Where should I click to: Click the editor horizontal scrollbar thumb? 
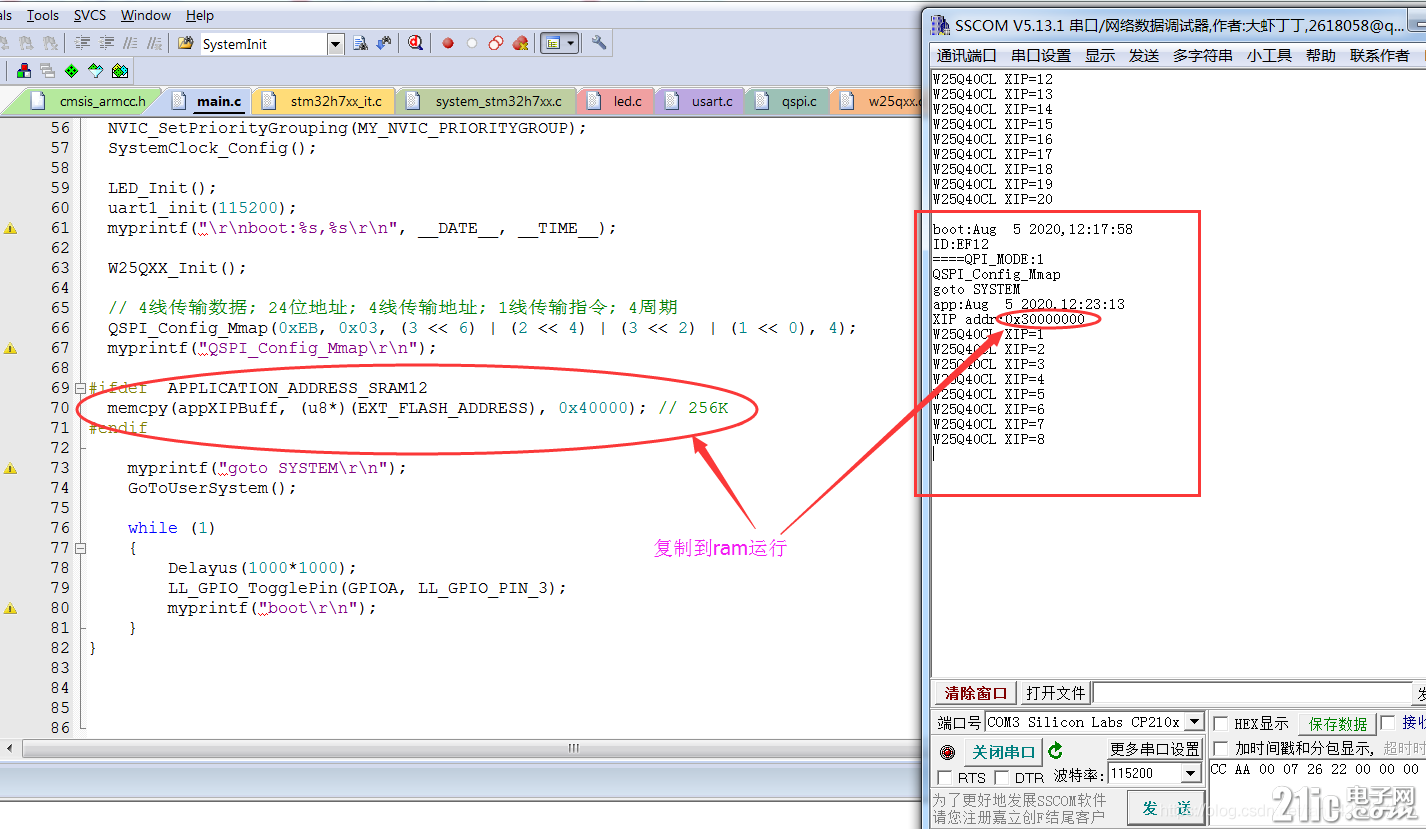[574, 747]
